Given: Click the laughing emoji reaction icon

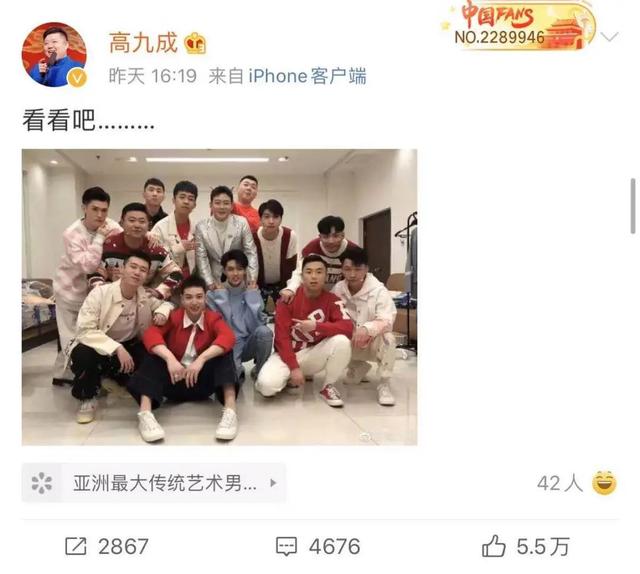Looking at the screenshot, I should pos(604,483).
